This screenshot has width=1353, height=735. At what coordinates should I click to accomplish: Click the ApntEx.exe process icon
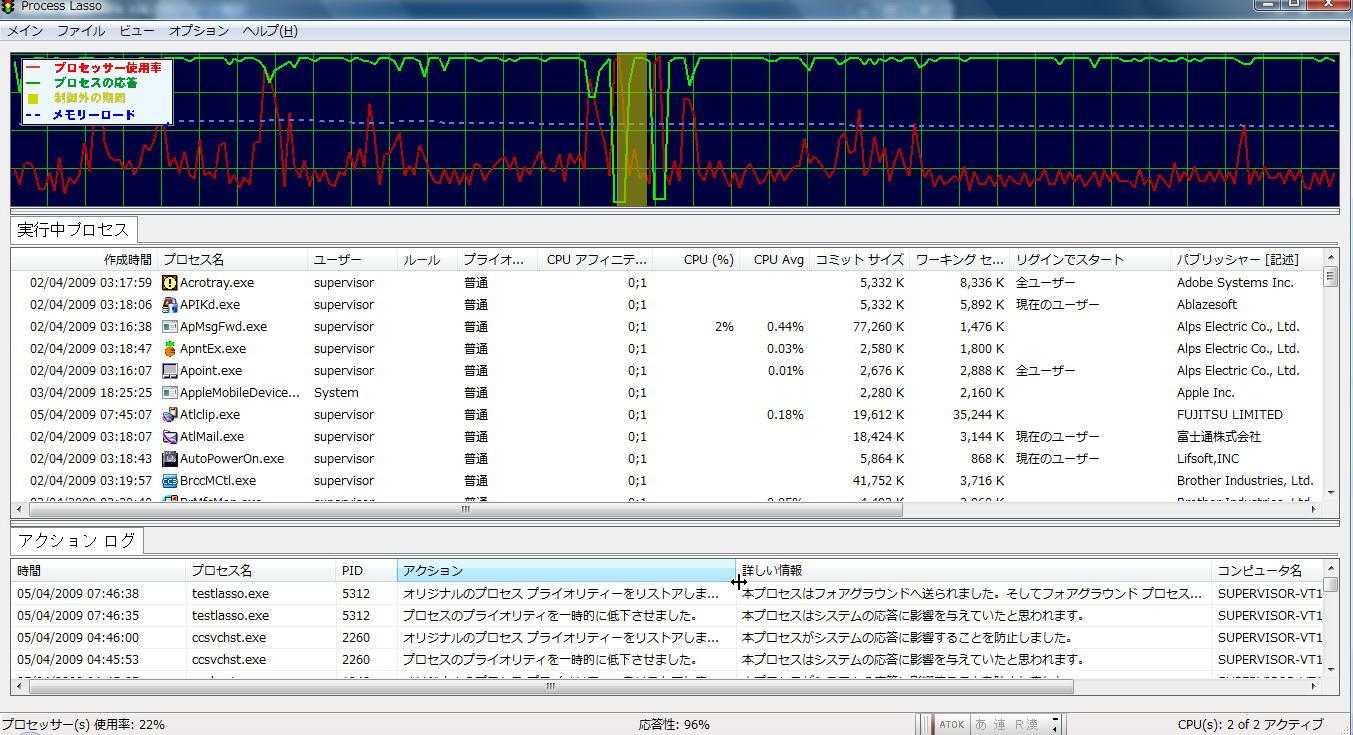(x=169, y=349)
